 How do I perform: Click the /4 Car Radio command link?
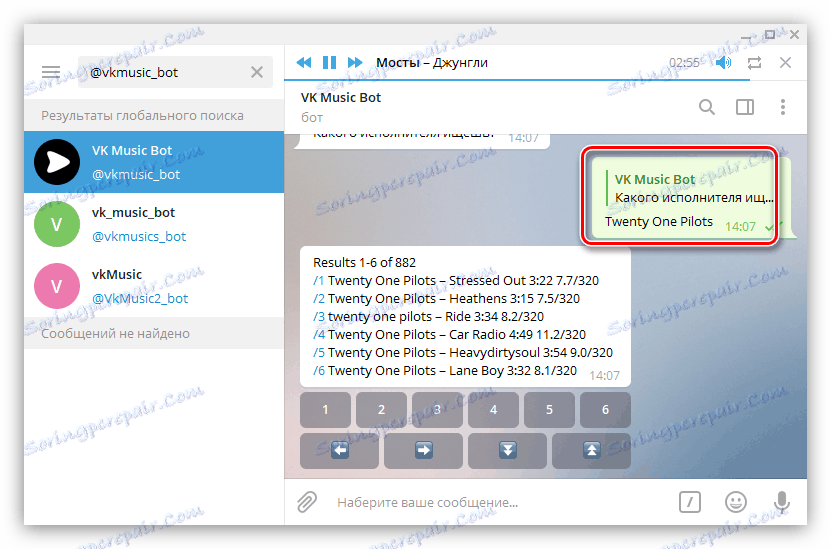tap(319, 334)
